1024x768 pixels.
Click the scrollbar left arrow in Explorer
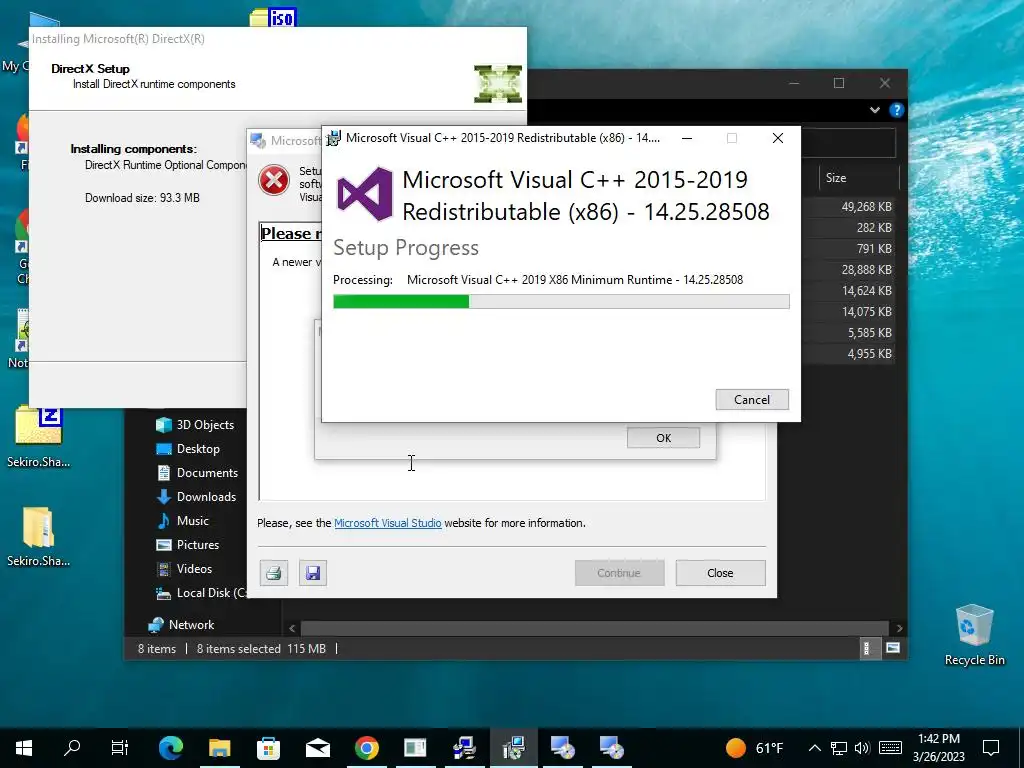coord(292,628)
